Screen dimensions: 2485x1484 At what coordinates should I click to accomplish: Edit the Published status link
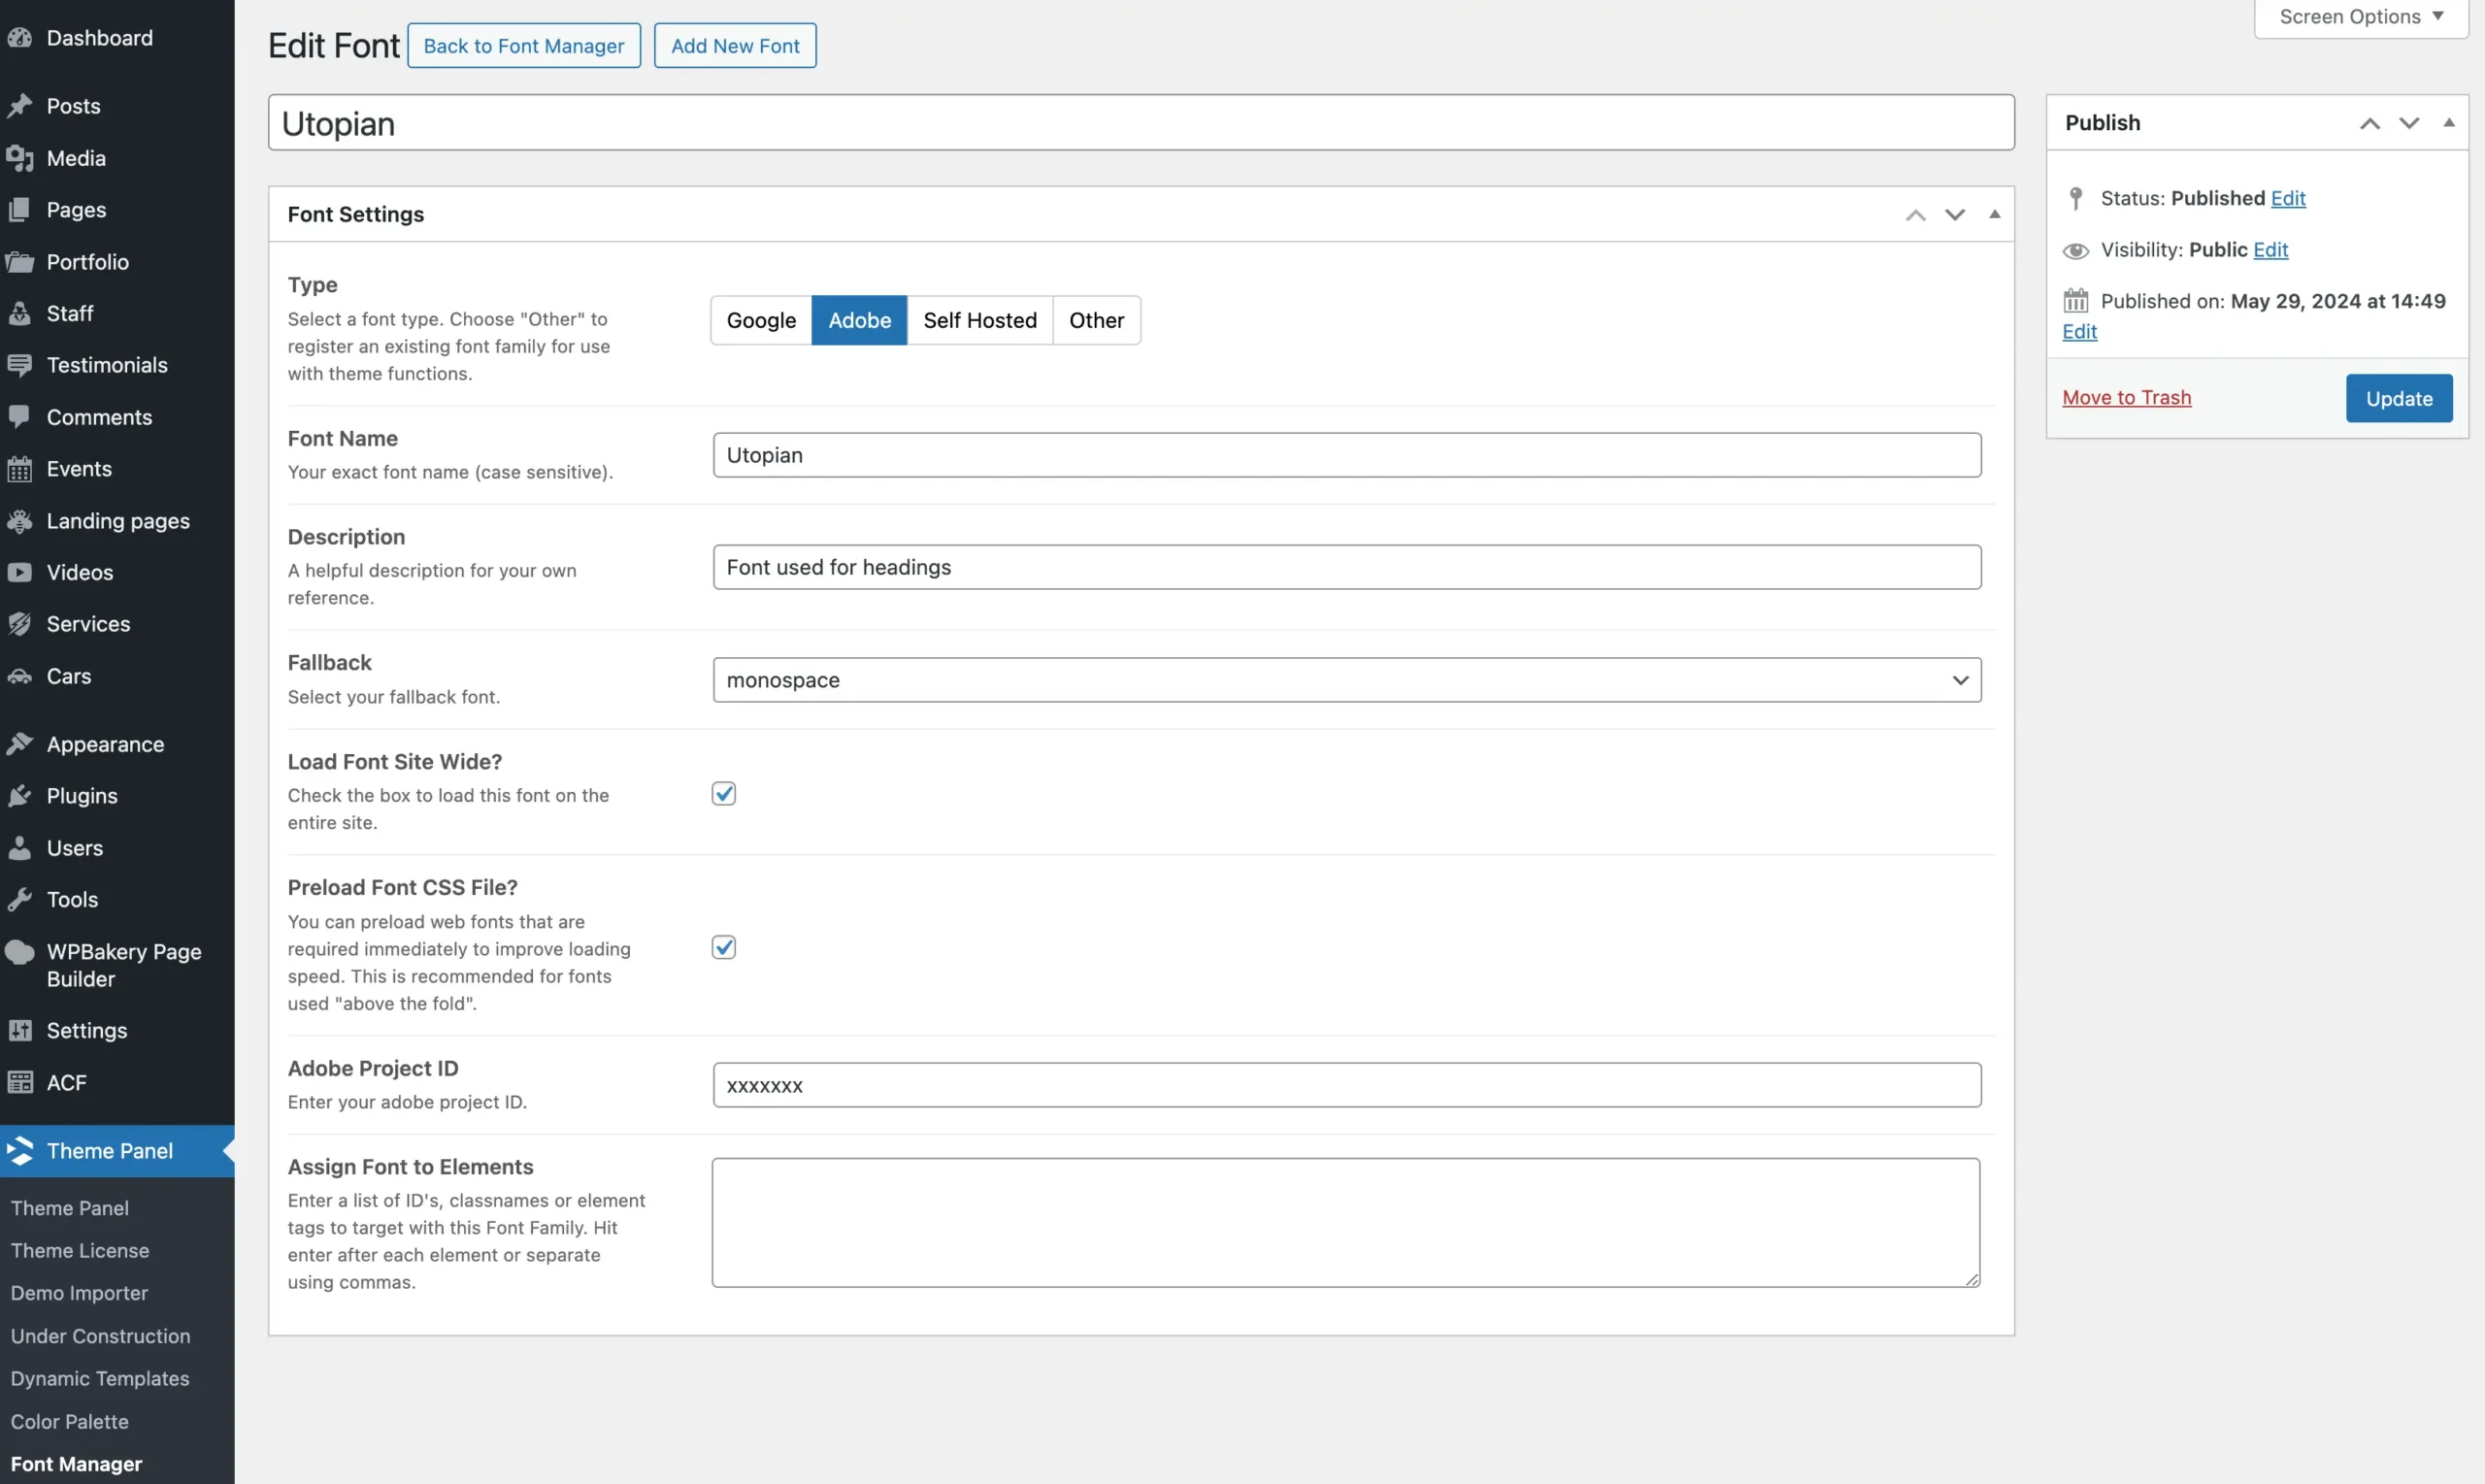click(x=2288, y=198)
